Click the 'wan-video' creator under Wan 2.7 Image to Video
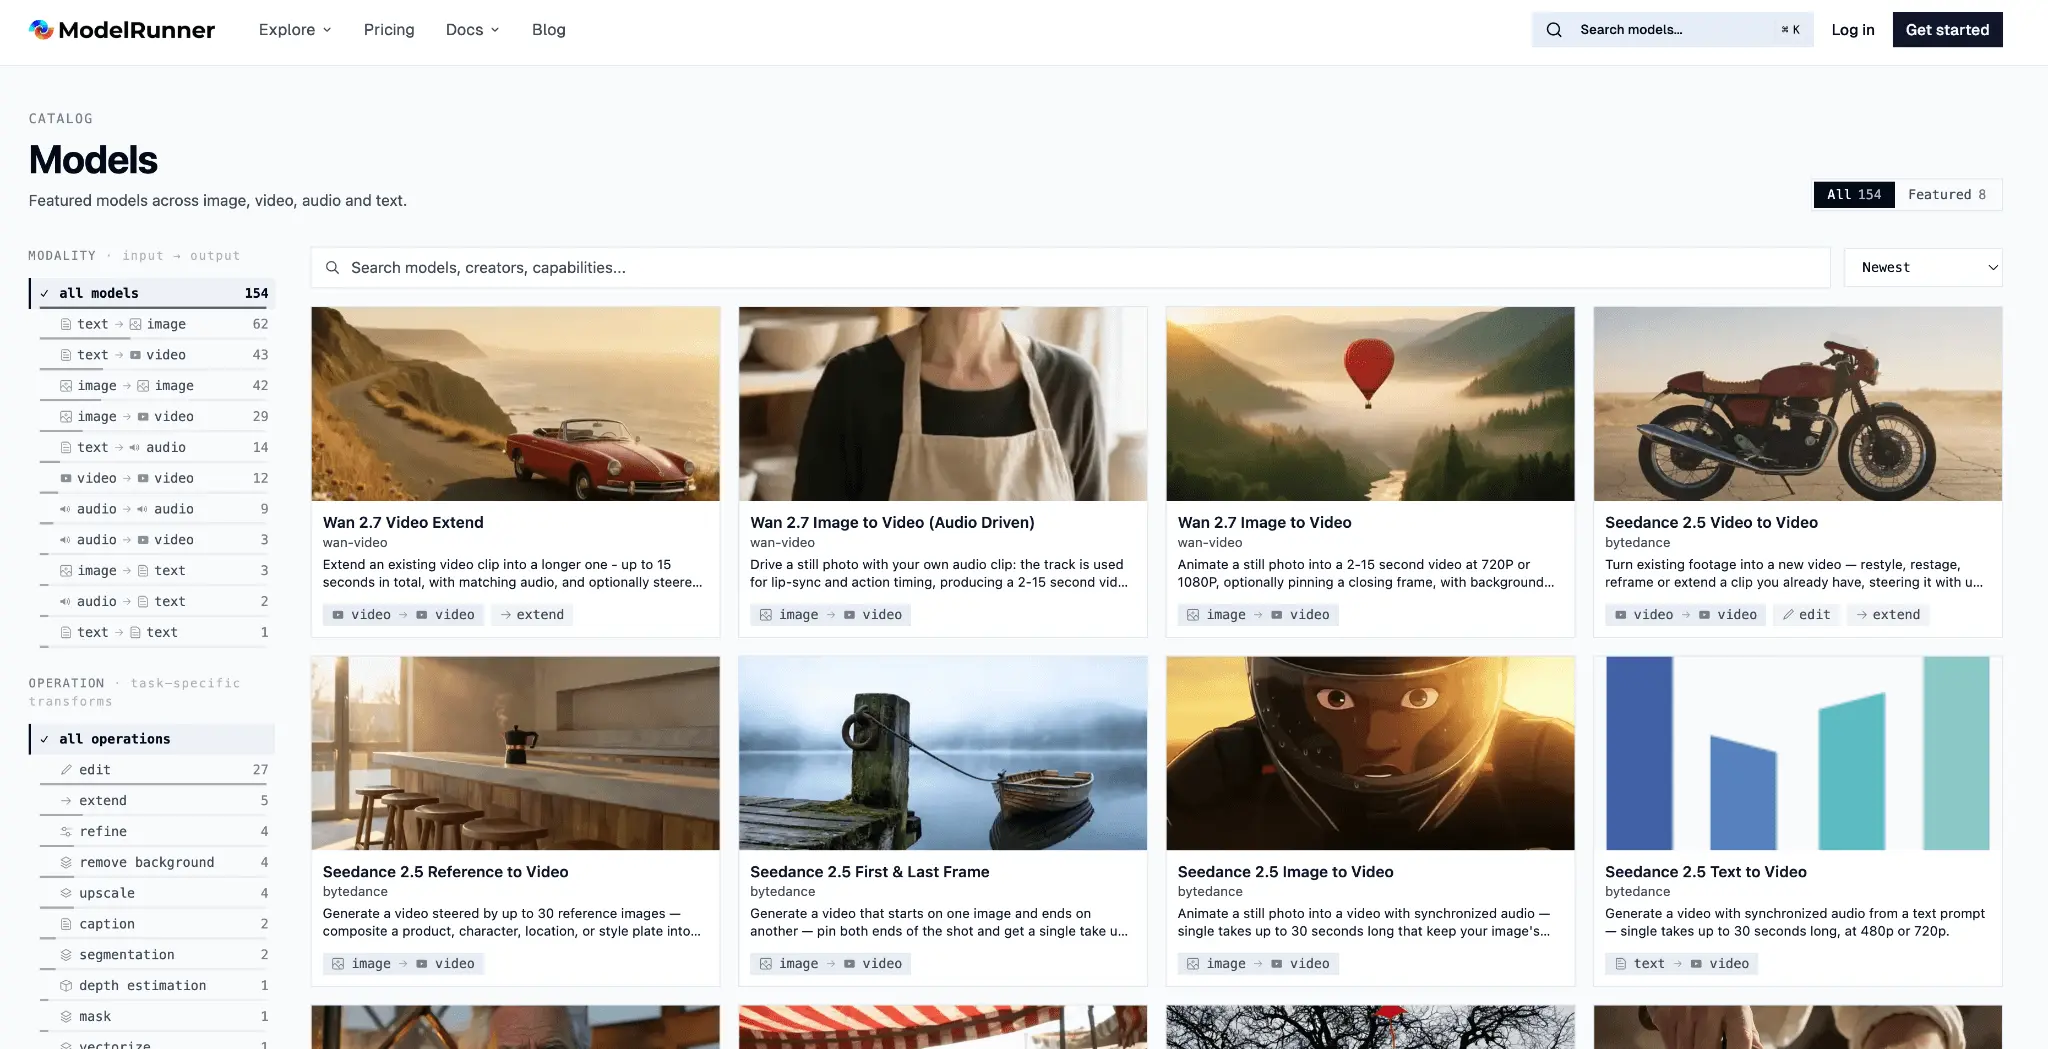The image size is (2048, 1049). (1210, 543)
